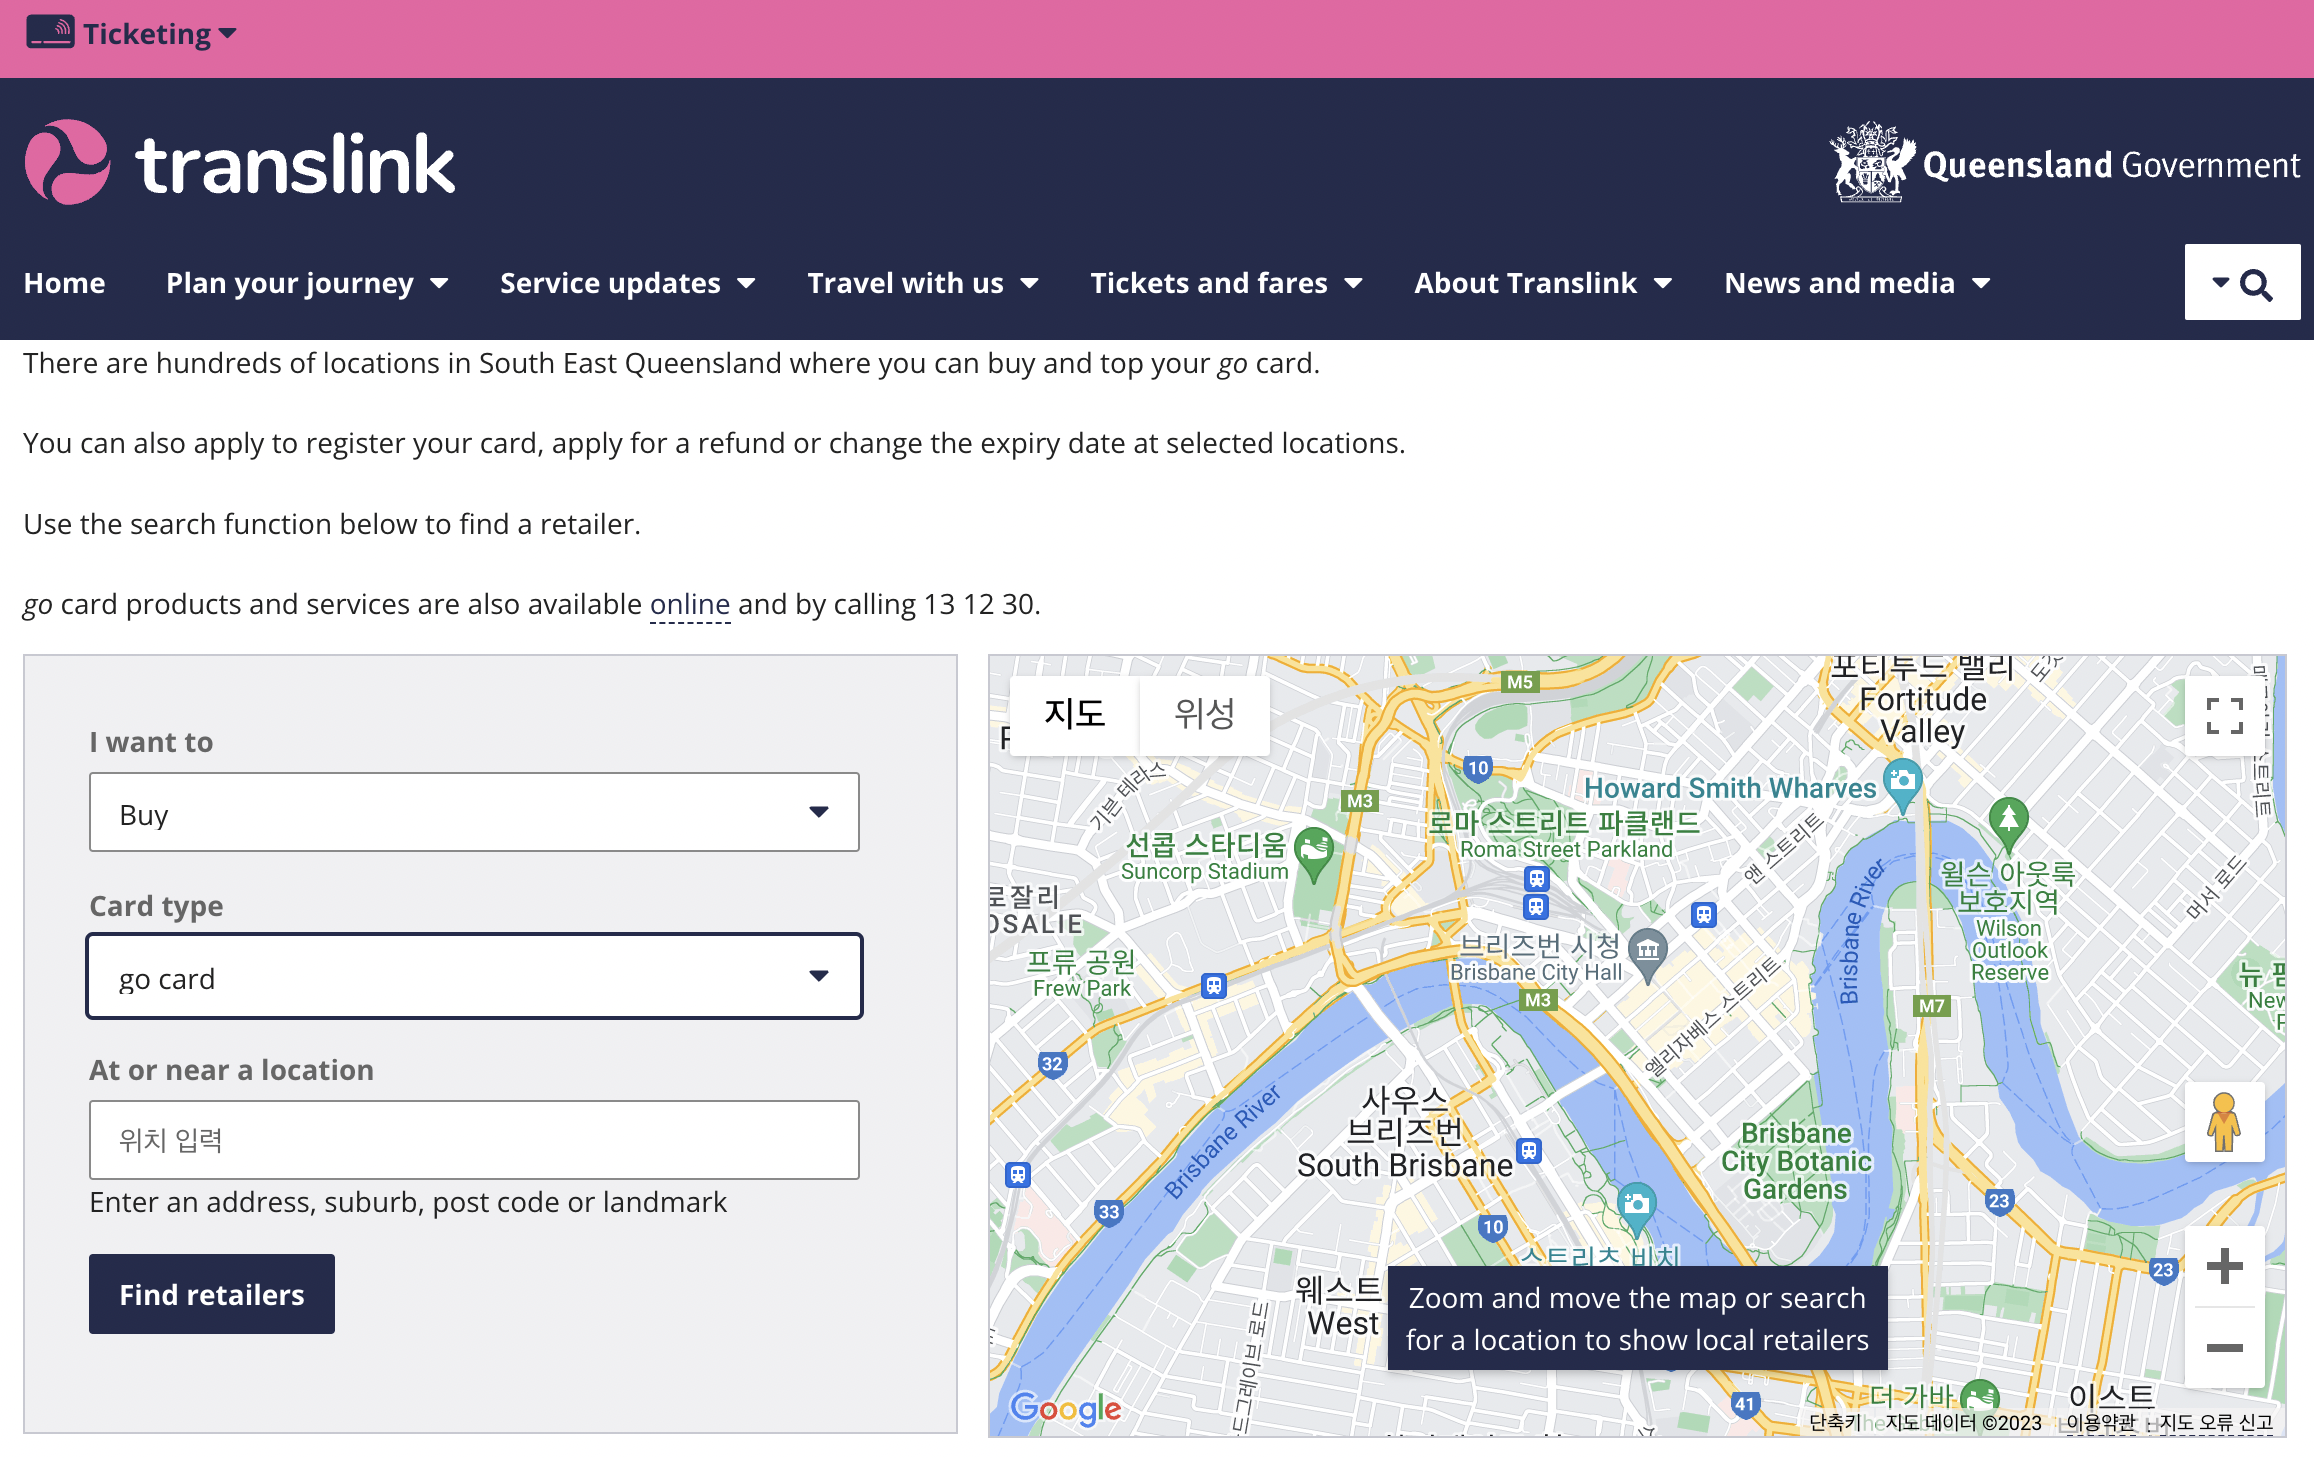Screen dimensions: 2314x1458
Task: Click Howard Smith Wharves camera marker
Action: click(1902, 780)
